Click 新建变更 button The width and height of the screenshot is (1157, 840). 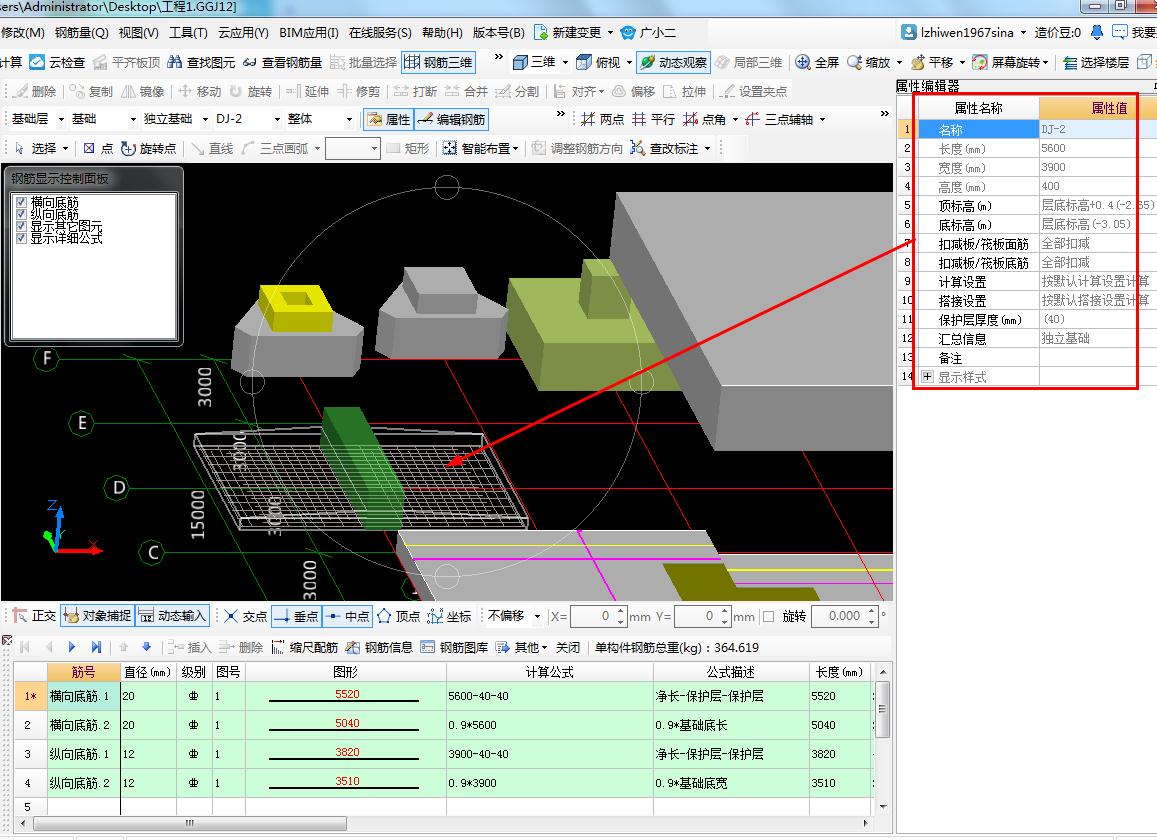pos(567,32)
